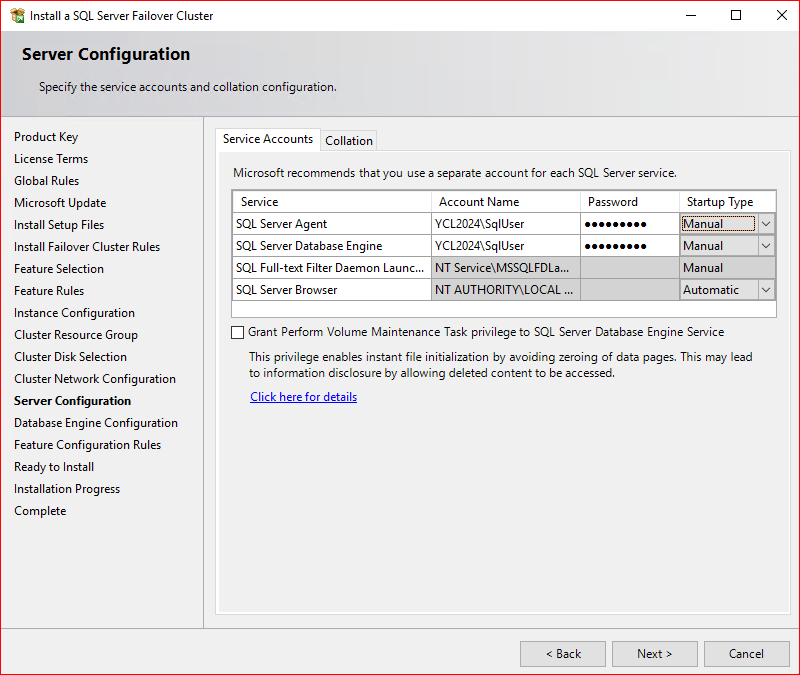Select the SQL Full-text Filter Daemon Launcher row

[504, 268]
